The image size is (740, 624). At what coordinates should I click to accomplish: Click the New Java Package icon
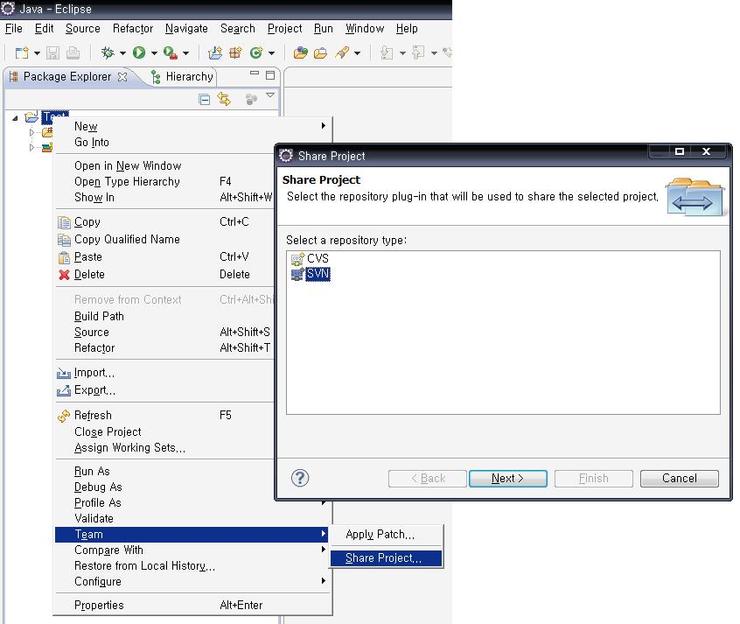pos(235,53)
